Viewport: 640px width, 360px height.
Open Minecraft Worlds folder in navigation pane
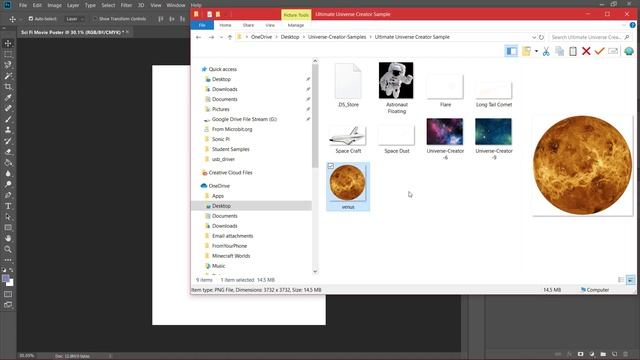click(x=231, y=256)
